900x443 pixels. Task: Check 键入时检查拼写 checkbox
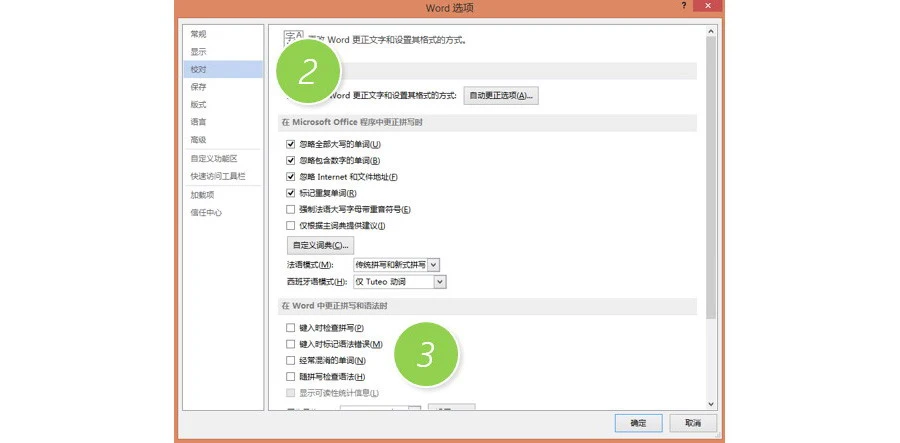tap(290, 328)
